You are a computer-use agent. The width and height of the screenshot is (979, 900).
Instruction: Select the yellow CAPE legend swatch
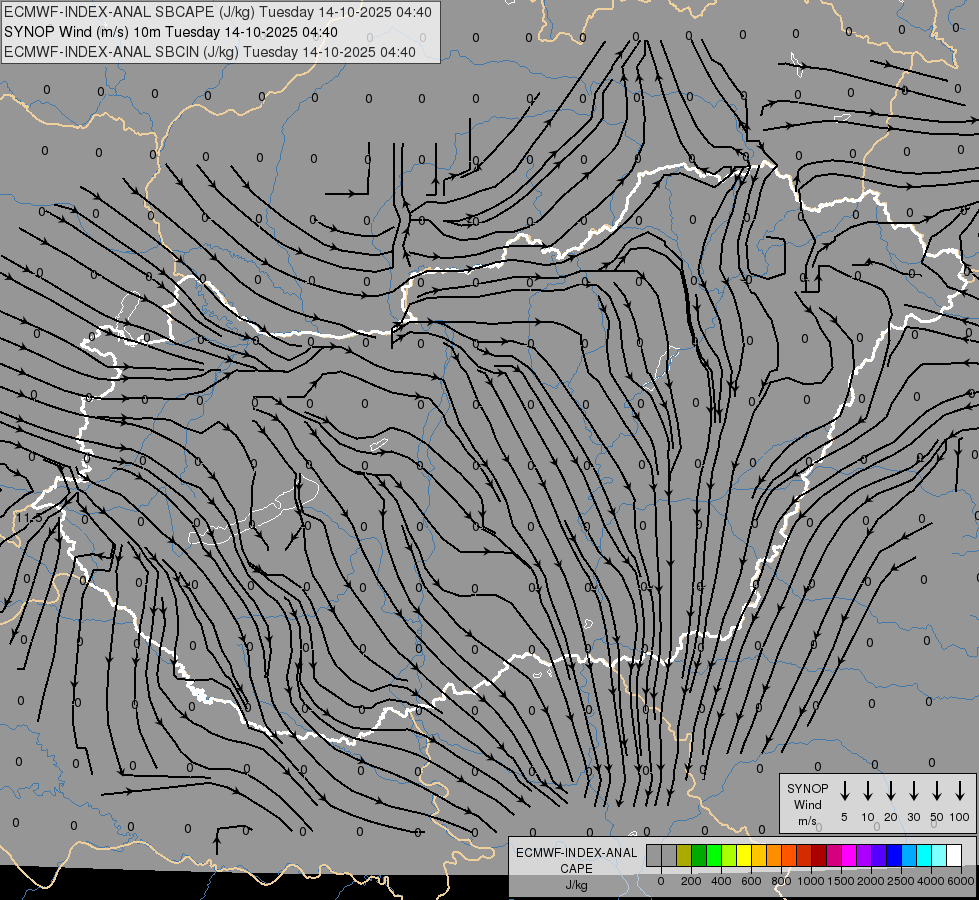tap(744, 855)
